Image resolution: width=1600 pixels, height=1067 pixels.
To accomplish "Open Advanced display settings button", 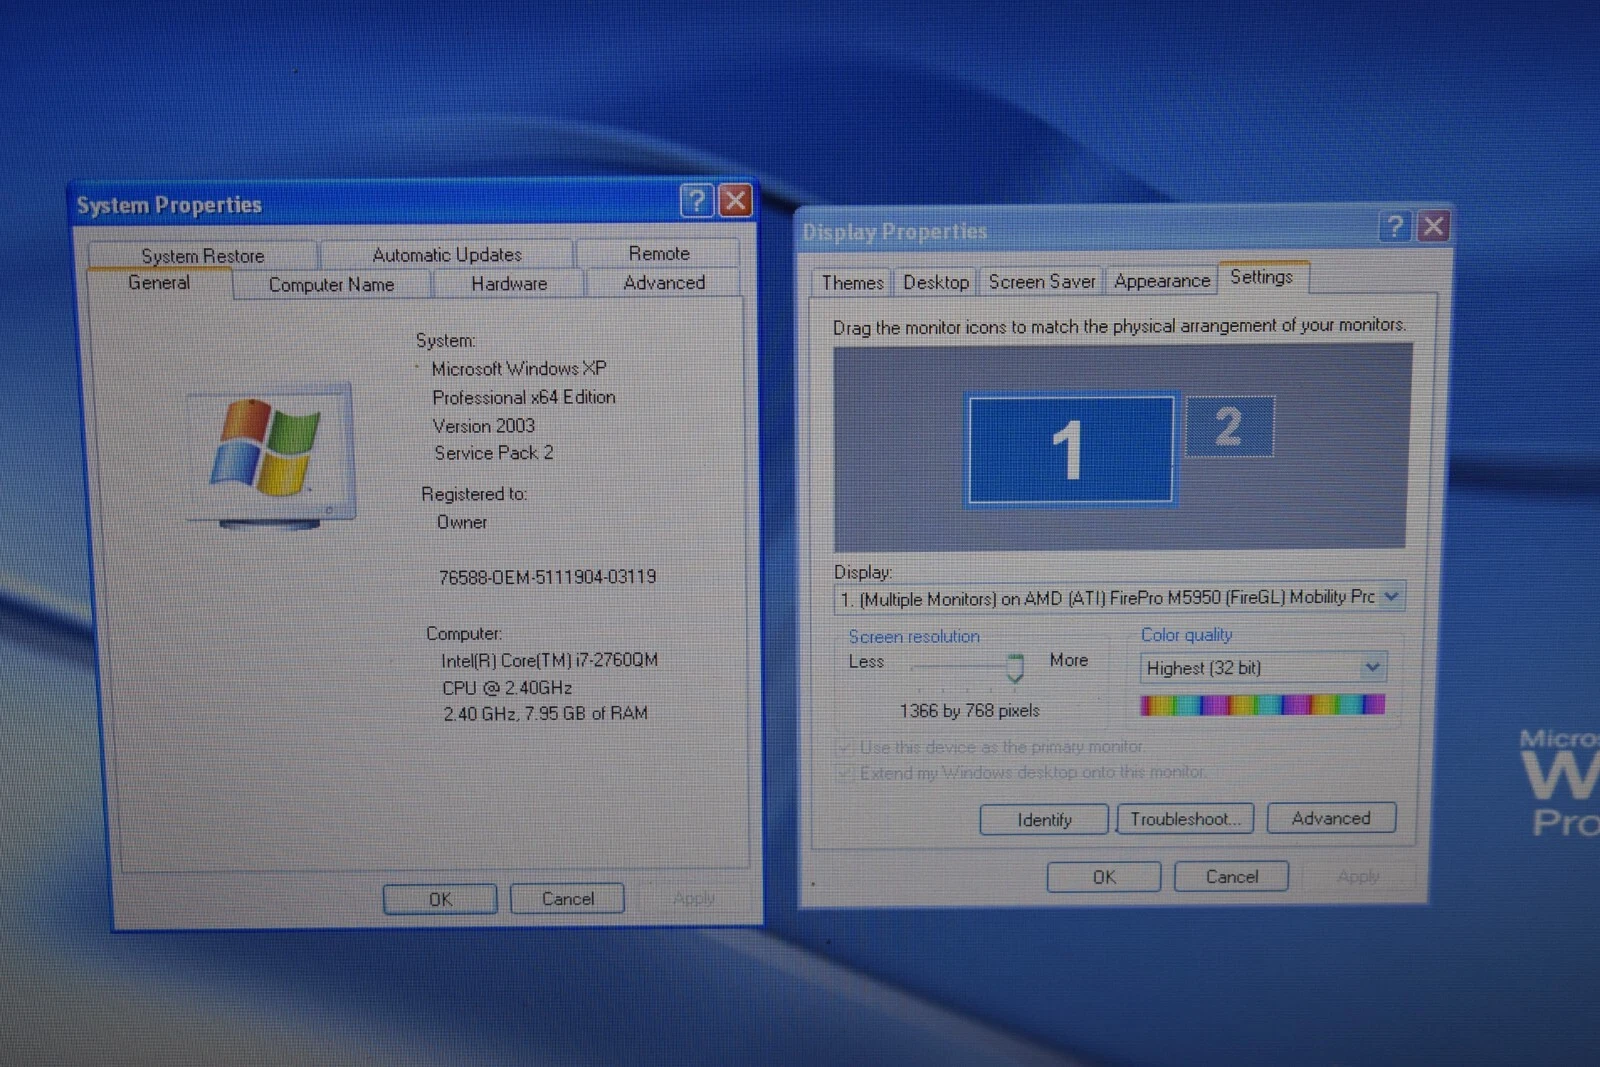I will 1331,818.
